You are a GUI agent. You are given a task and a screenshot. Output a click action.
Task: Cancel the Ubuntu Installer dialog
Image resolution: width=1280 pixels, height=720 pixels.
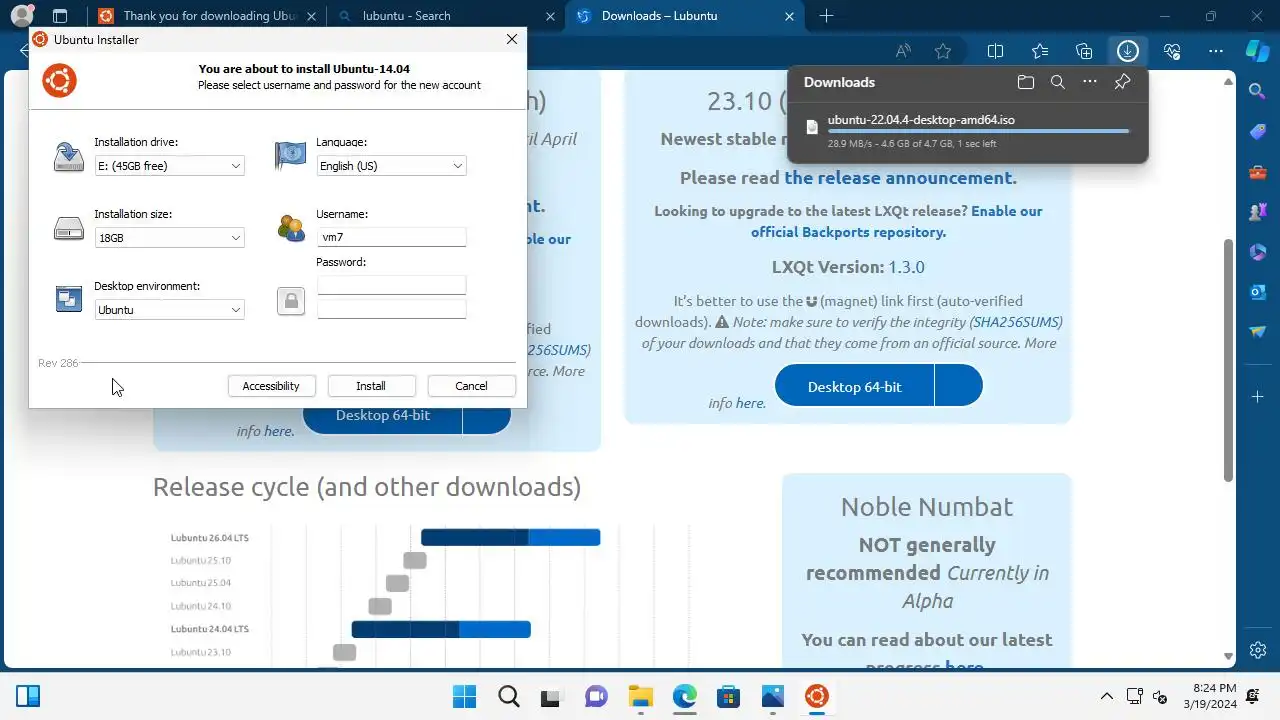click(x=471, y=386)
